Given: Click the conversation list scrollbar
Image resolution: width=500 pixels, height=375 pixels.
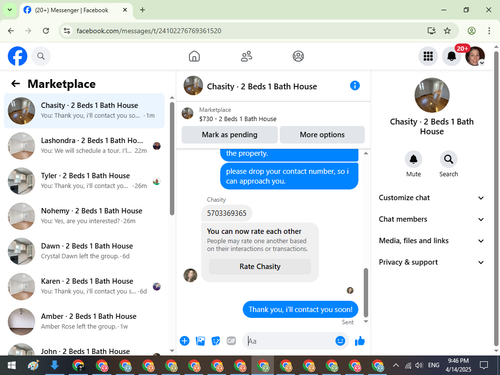Looking at the screenshot, I should pyautogui.click(x=172, y=158).
